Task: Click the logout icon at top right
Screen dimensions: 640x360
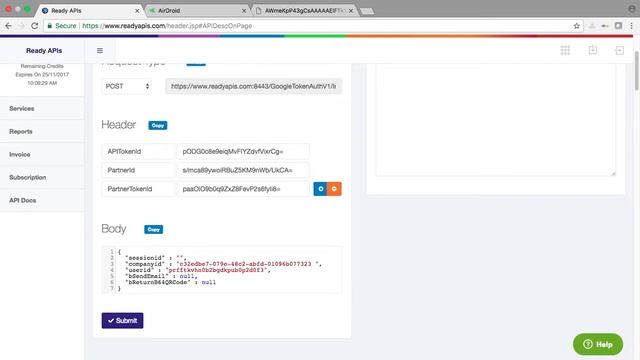Action: point(619,50)
